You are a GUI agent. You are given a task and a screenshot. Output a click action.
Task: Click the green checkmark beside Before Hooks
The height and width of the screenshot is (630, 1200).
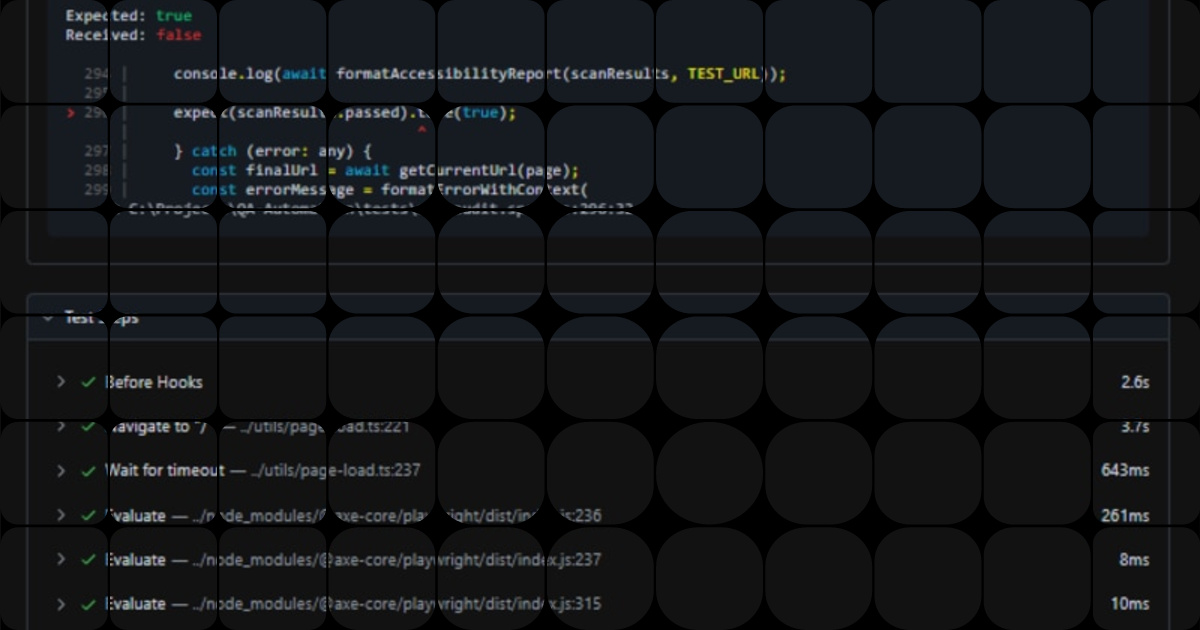click(88, 382)
